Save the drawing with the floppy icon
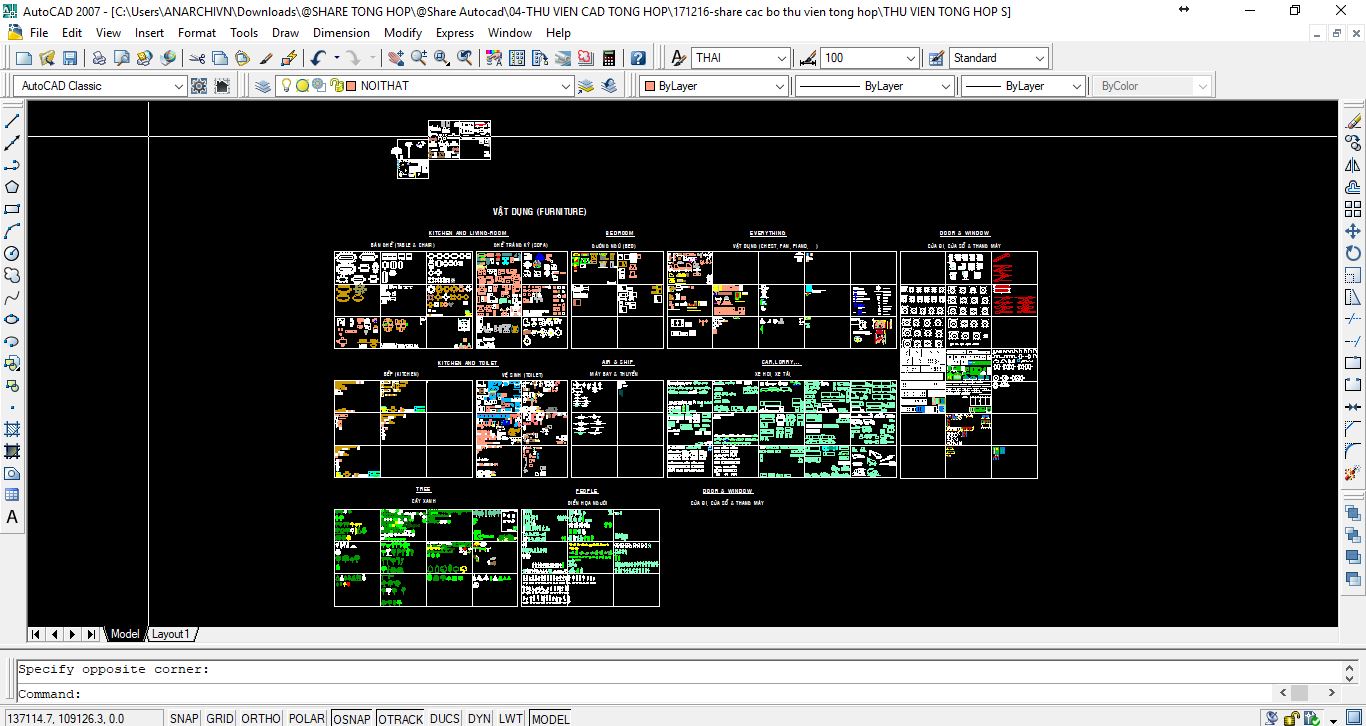 (70, 58)
